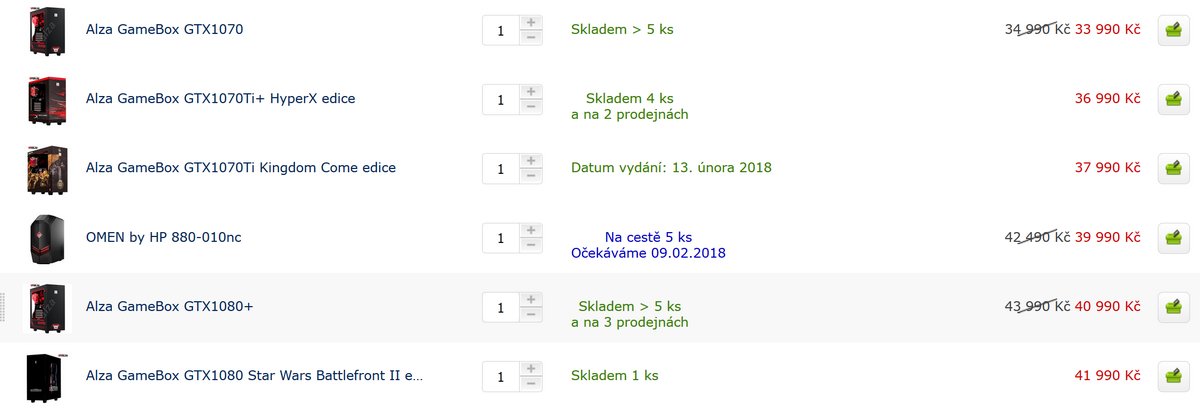Open the Alza GameBox GTX1070 product link

pos(165,30)
